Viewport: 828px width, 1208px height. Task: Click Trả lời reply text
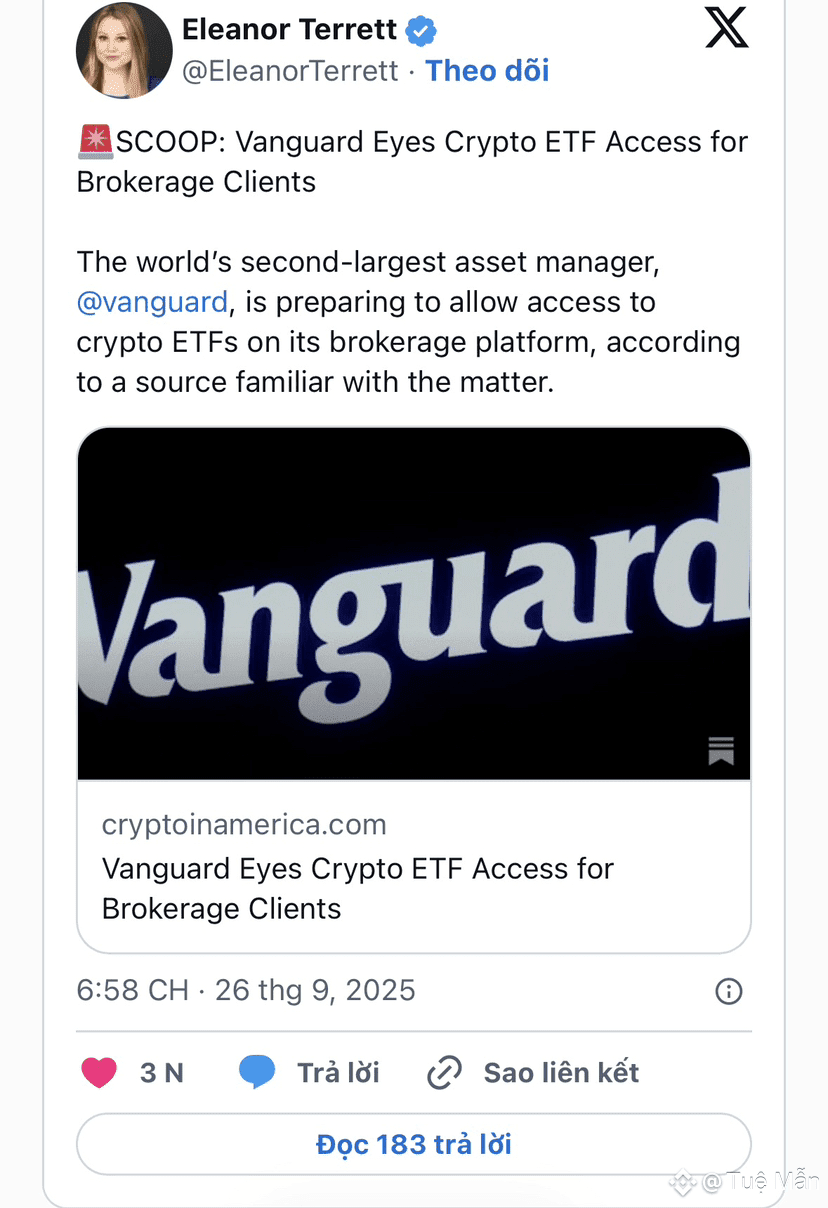[338, 1073]
